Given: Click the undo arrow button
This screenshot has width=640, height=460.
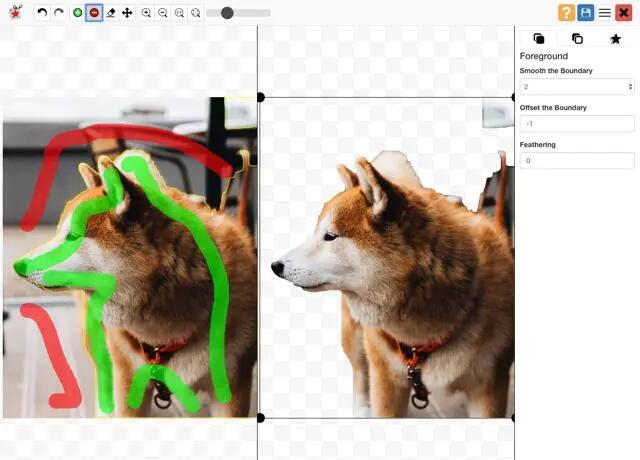Looking at the screenshot, I should coord(42,13).
